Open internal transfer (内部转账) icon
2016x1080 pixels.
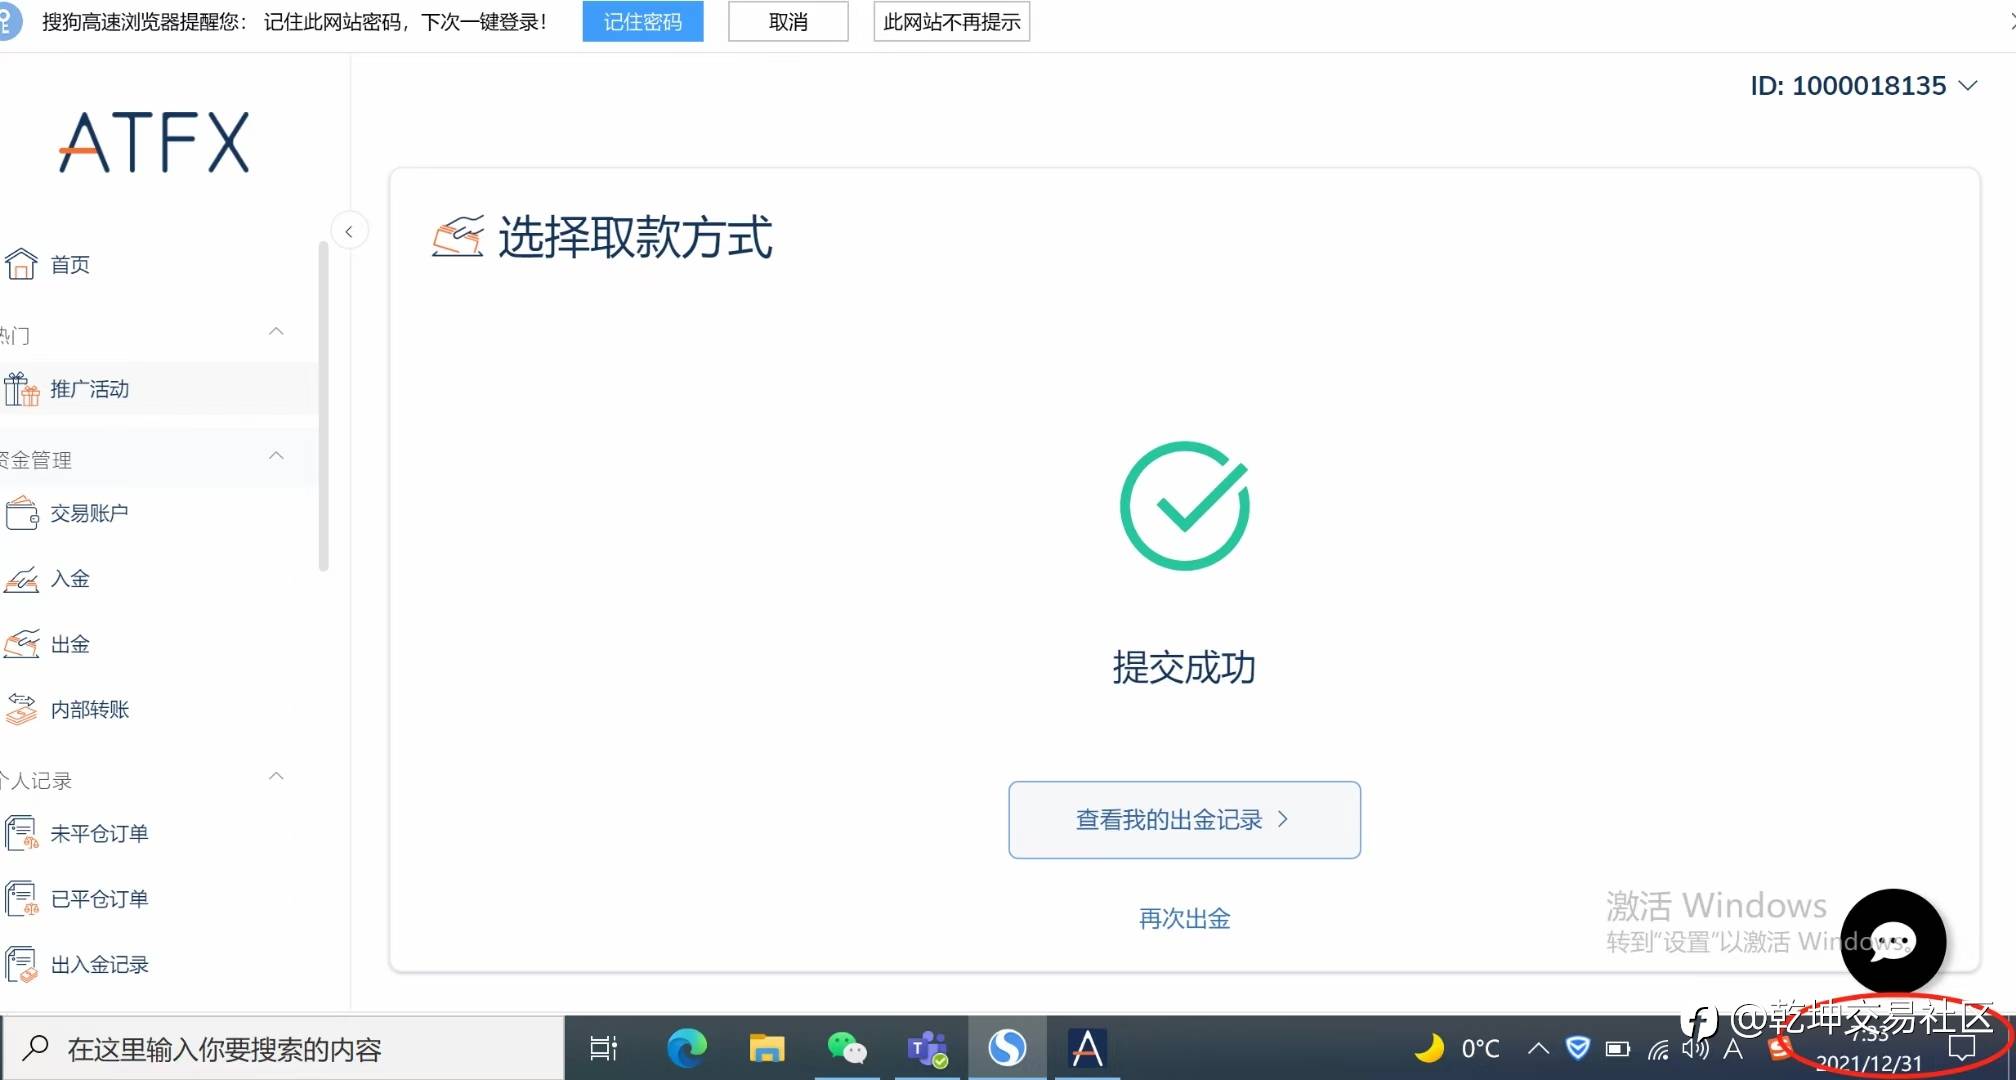21,709
